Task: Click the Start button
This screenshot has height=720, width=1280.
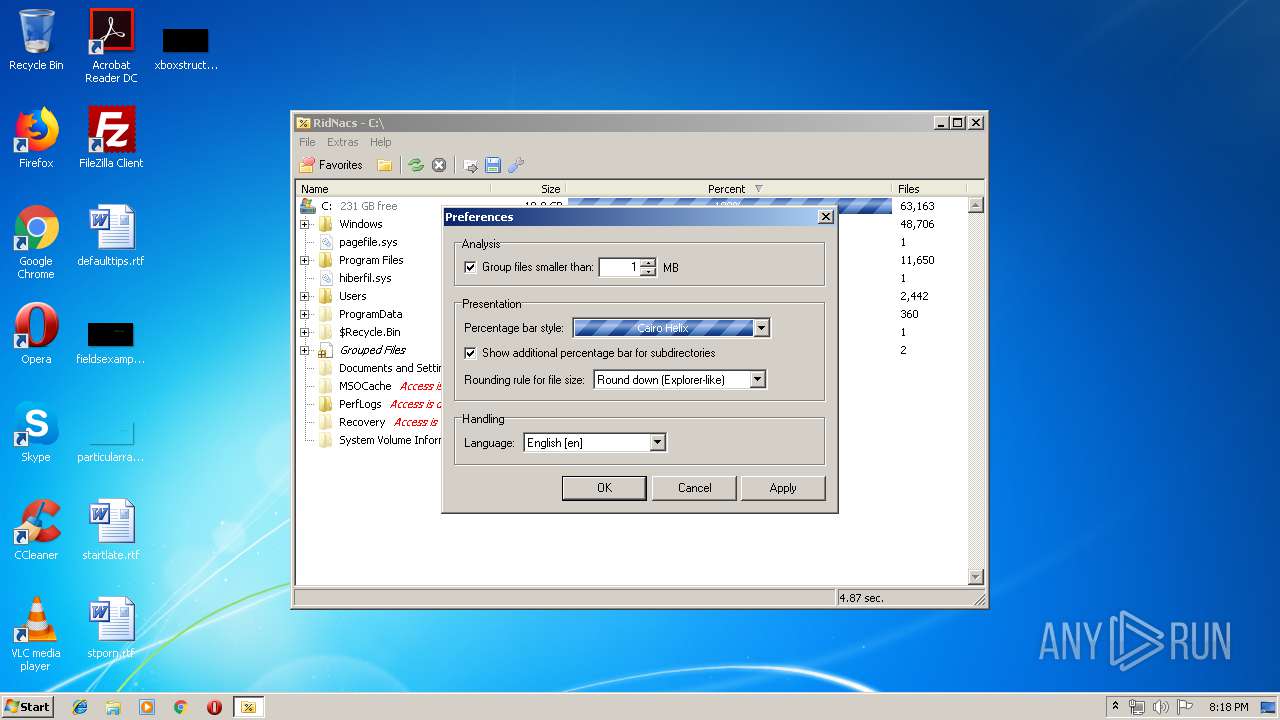Action: click(x=27, y=707)
